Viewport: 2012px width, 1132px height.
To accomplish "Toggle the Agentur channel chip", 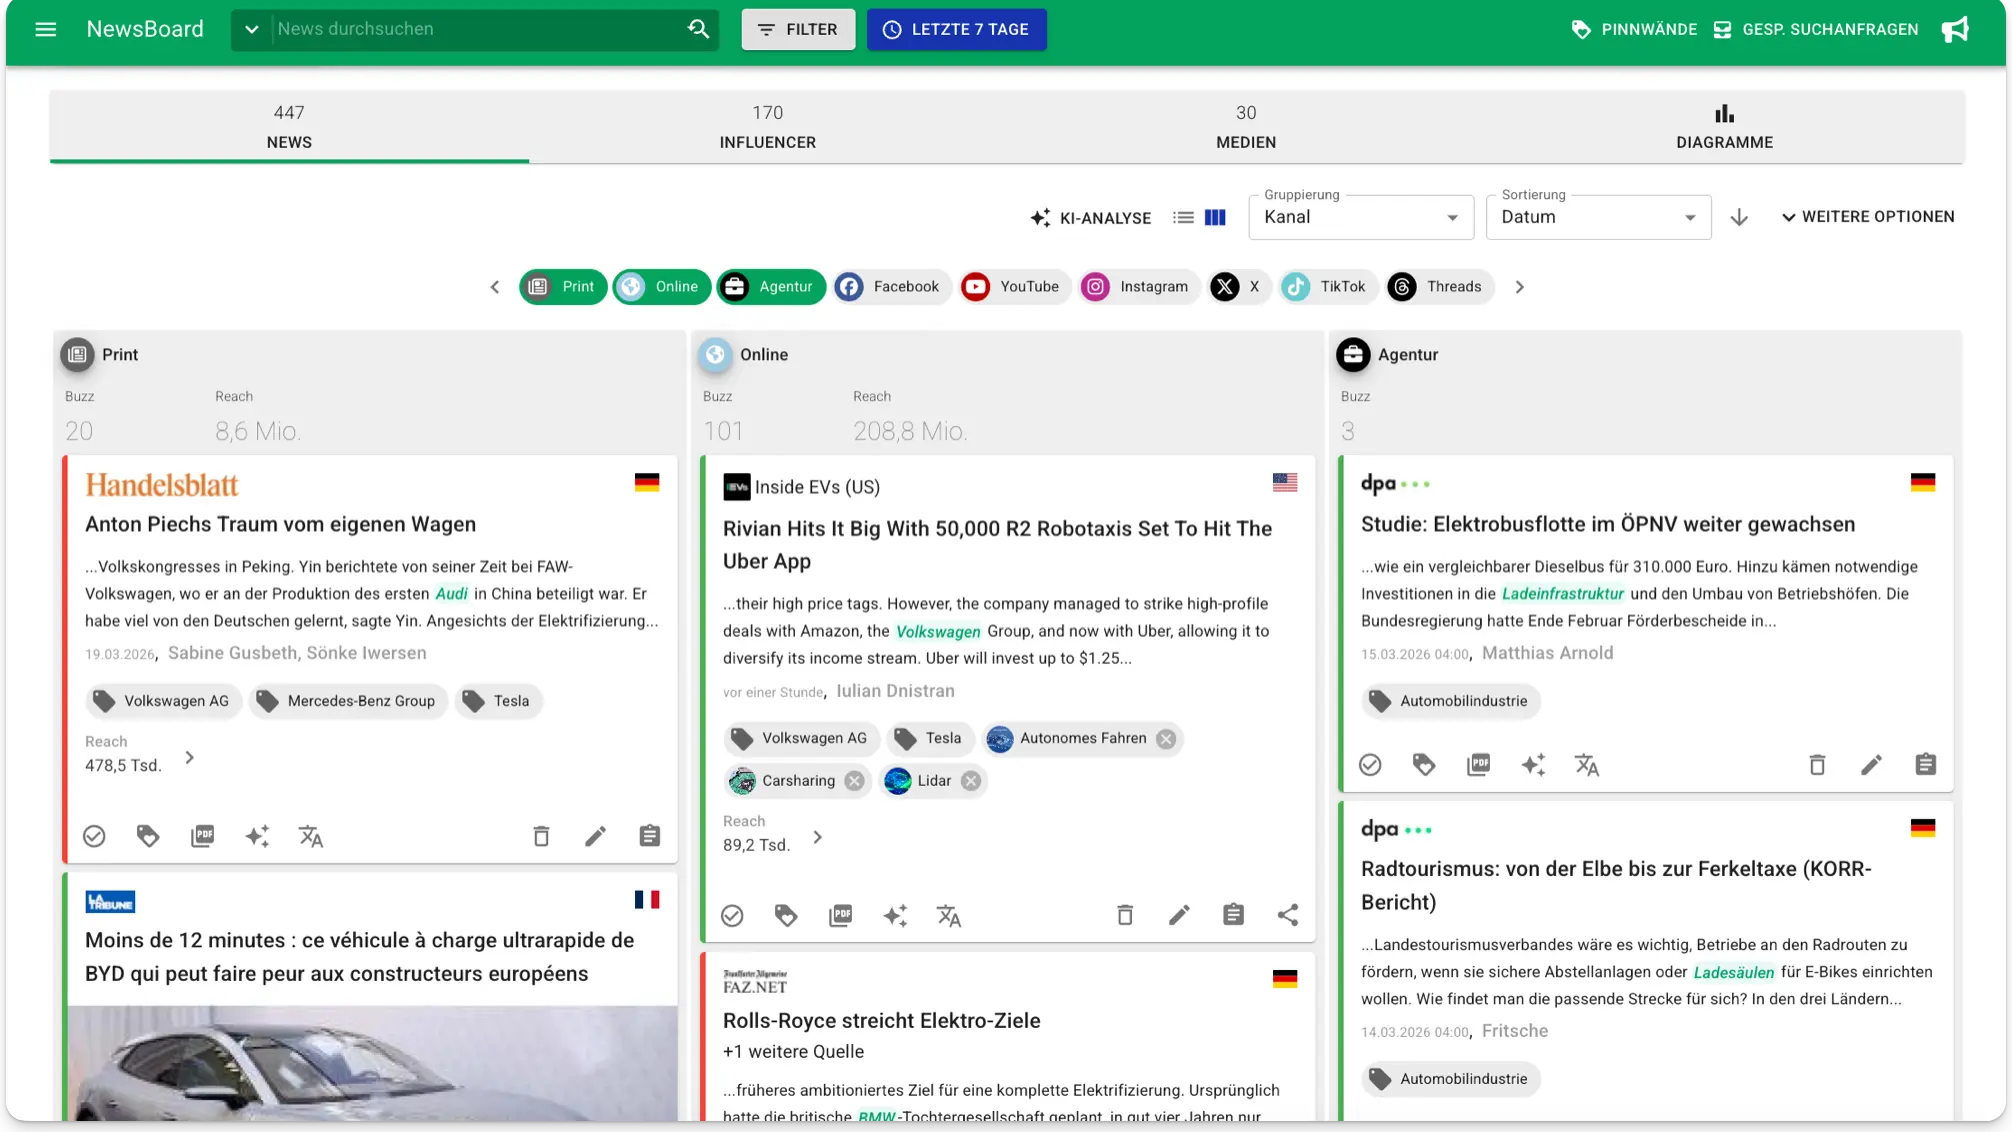I will click(771, 287).
